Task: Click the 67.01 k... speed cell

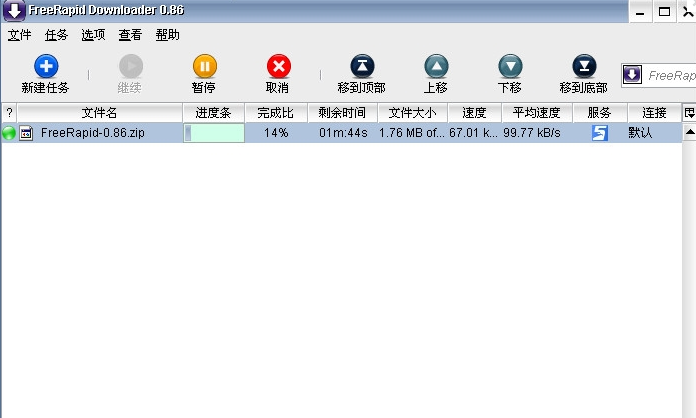Action: (474, 133)
